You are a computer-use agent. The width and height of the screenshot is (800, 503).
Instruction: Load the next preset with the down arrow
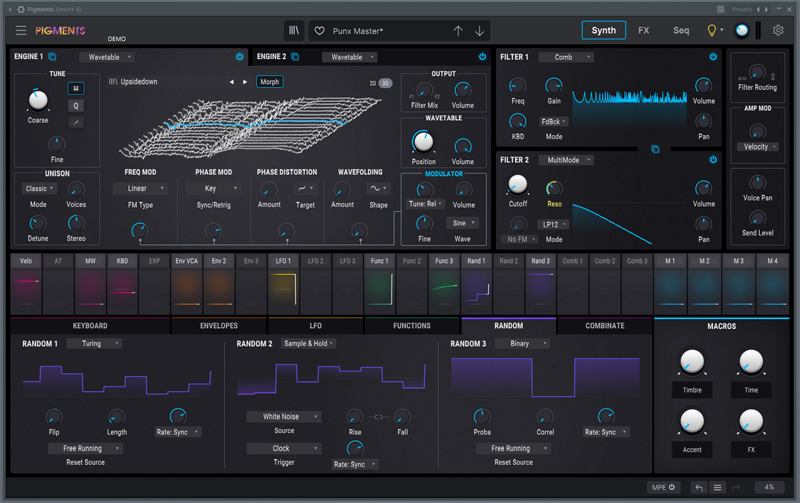[x=480, y=31]
